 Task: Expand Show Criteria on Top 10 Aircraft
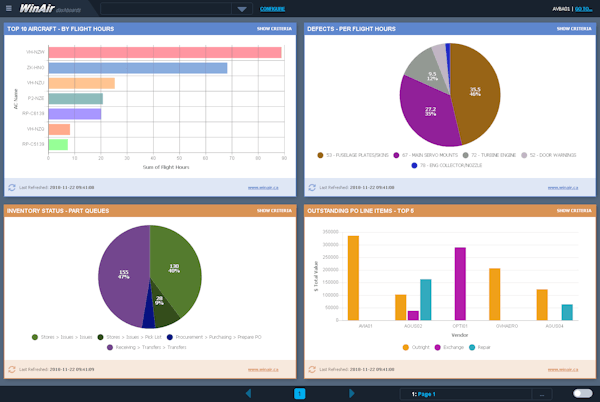click(x=274, y=29)
